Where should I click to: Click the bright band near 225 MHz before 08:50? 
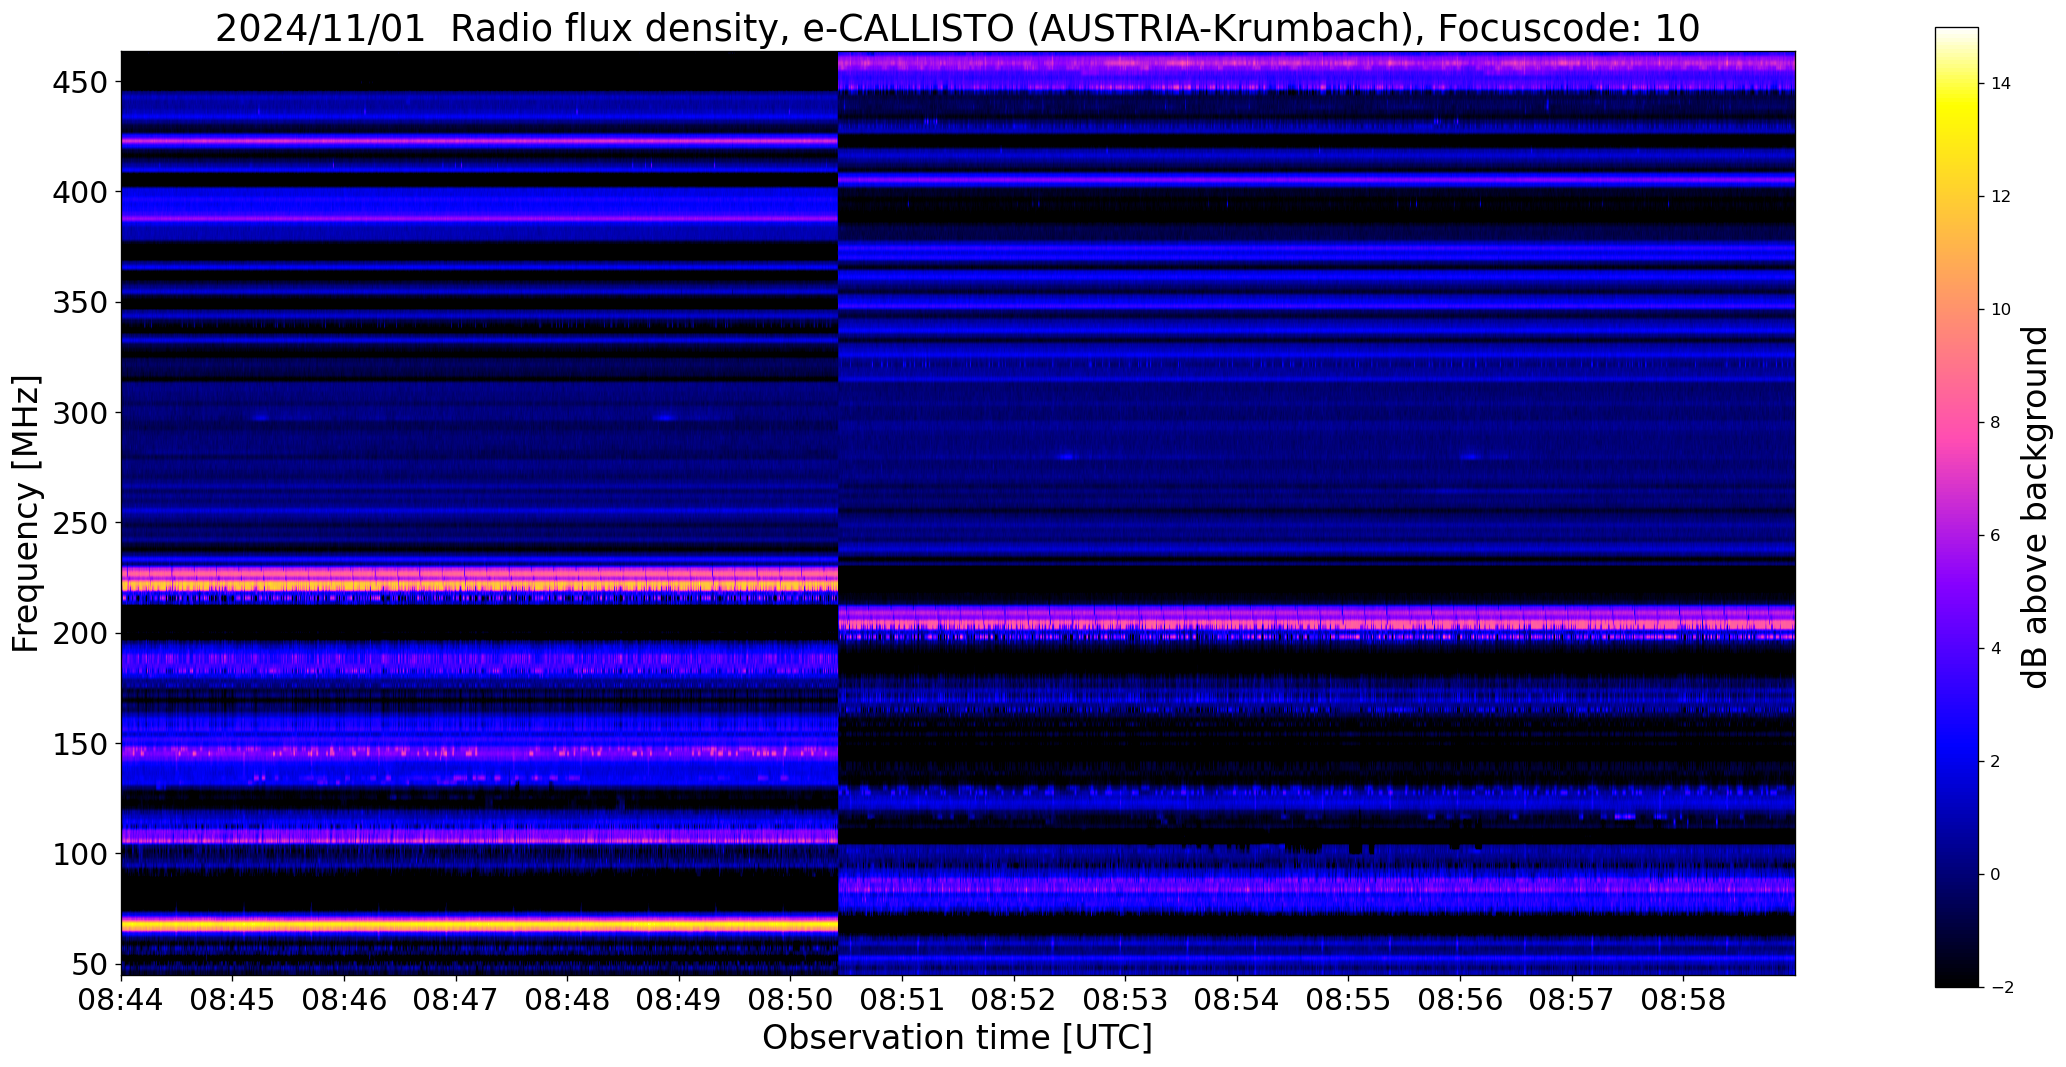click(x=479, y=580)
